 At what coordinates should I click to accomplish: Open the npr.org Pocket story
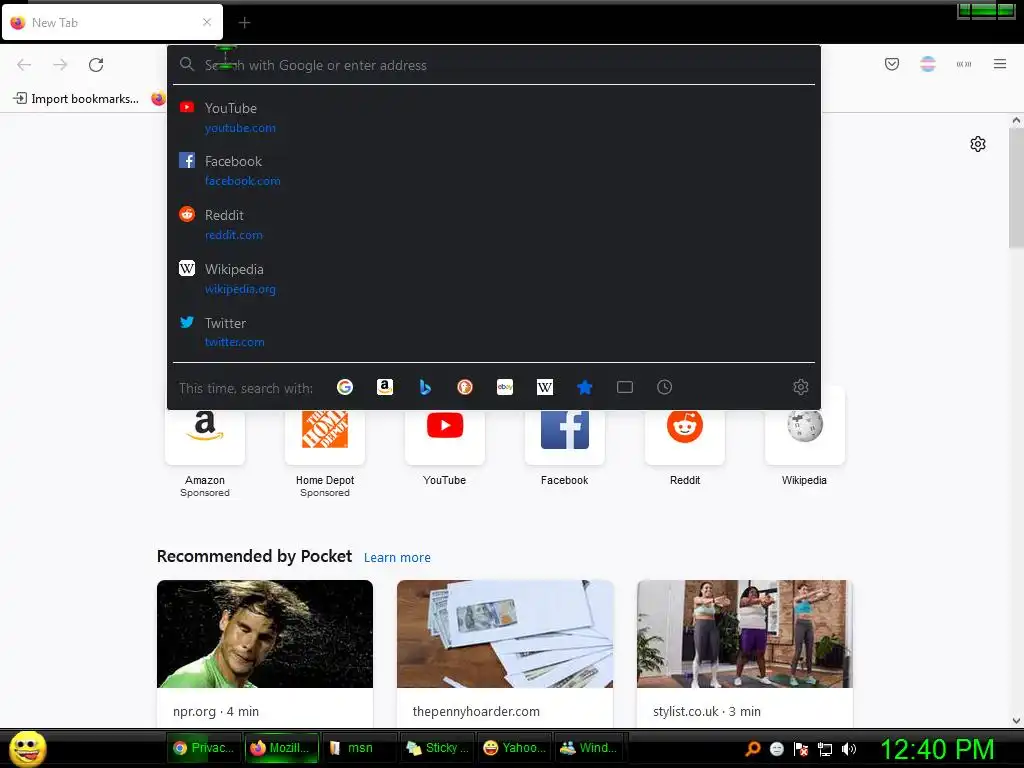(x=264, y=653)
